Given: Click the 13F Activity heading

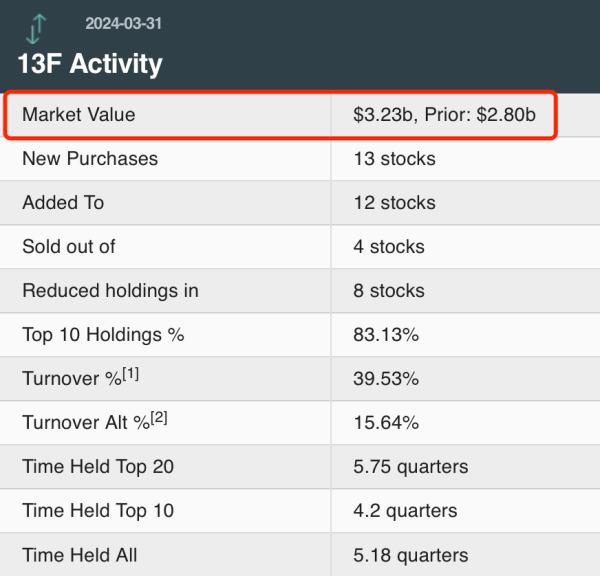Looking at the screenshot, I should tap(90, 64).
